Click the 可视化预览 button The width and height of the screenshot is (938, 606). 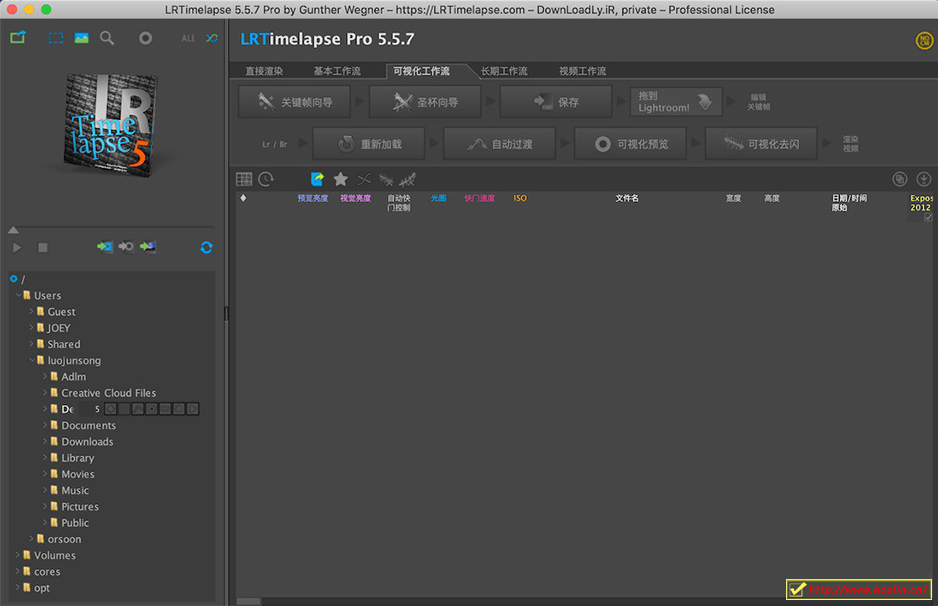tap(631, 144)
